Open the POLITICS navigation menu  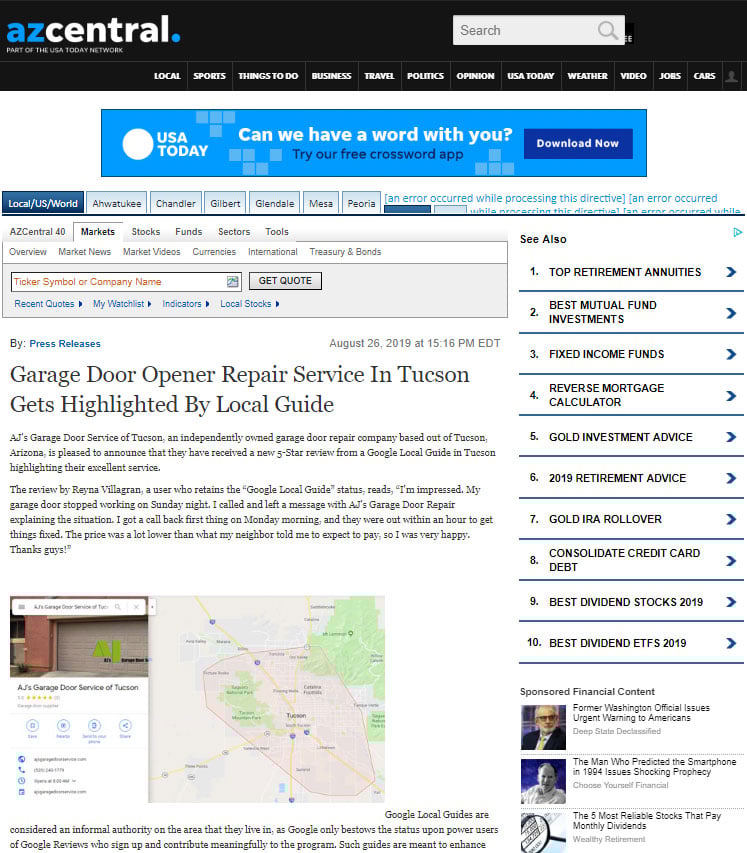[x=425, y=76]
